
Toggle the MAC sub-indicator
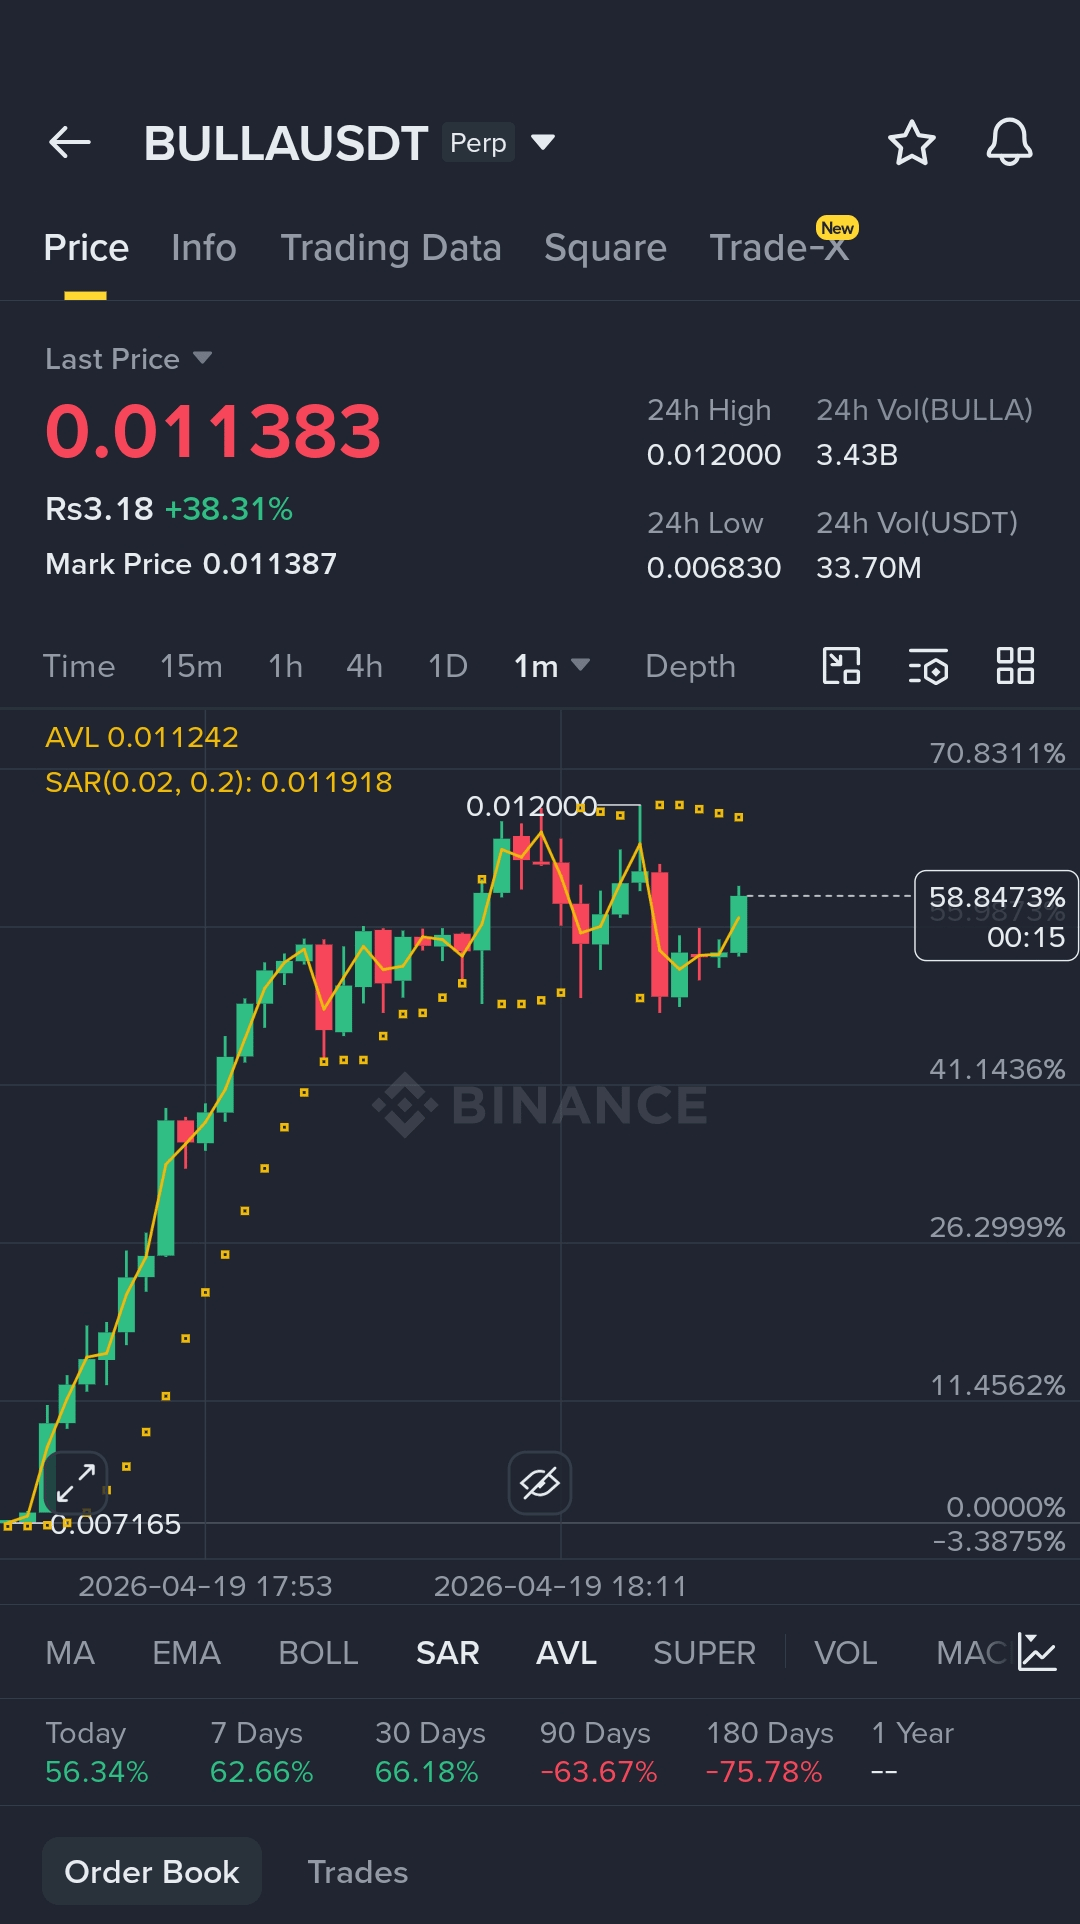tap(971, 1653)
